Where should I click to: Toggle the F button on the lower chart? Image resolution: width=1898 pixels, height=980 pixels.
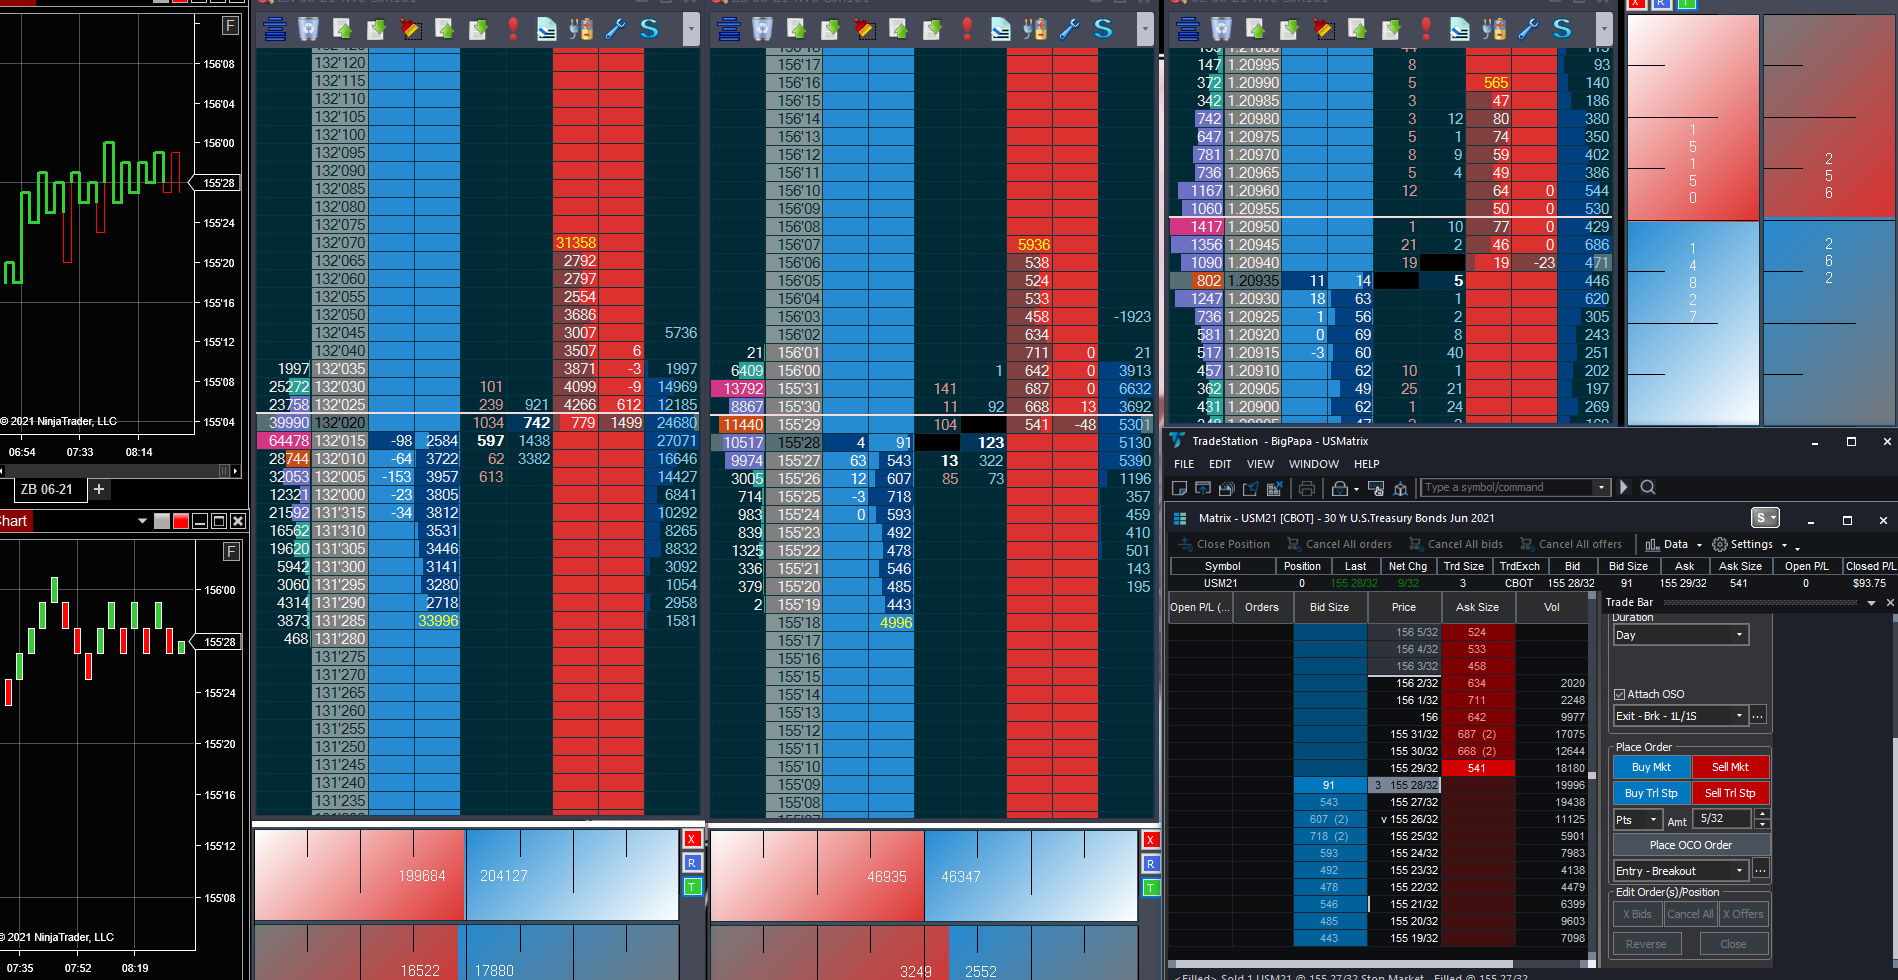[230, 551]
